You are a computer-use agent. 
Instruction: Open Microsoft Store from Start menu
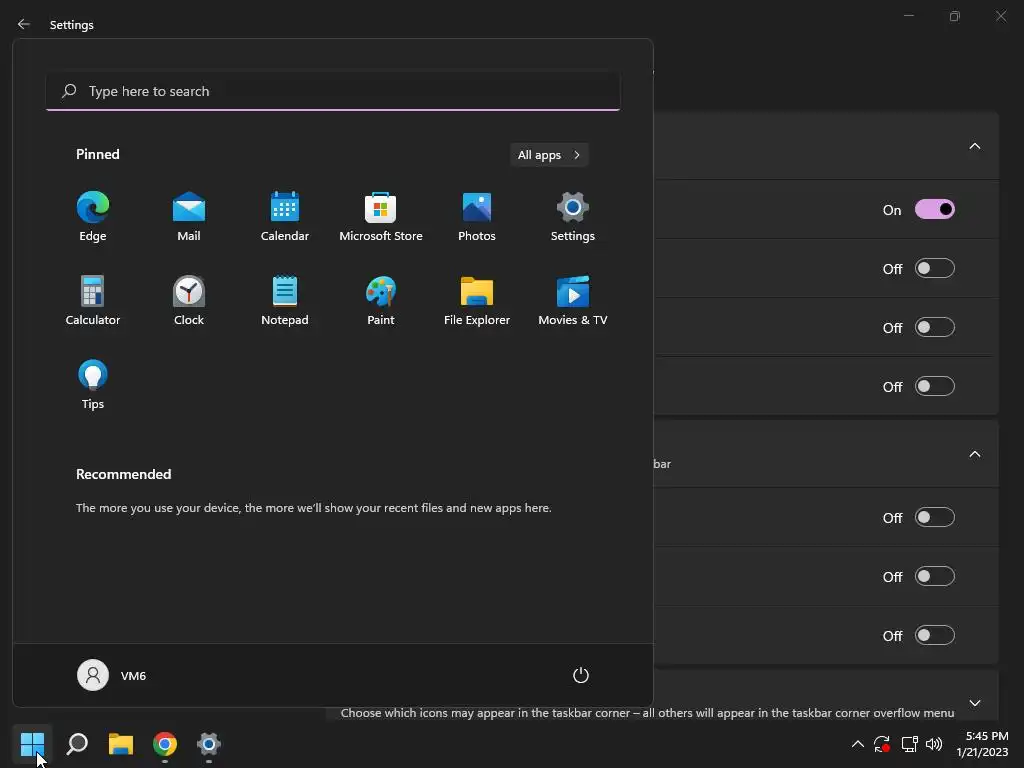click(381, 217)
